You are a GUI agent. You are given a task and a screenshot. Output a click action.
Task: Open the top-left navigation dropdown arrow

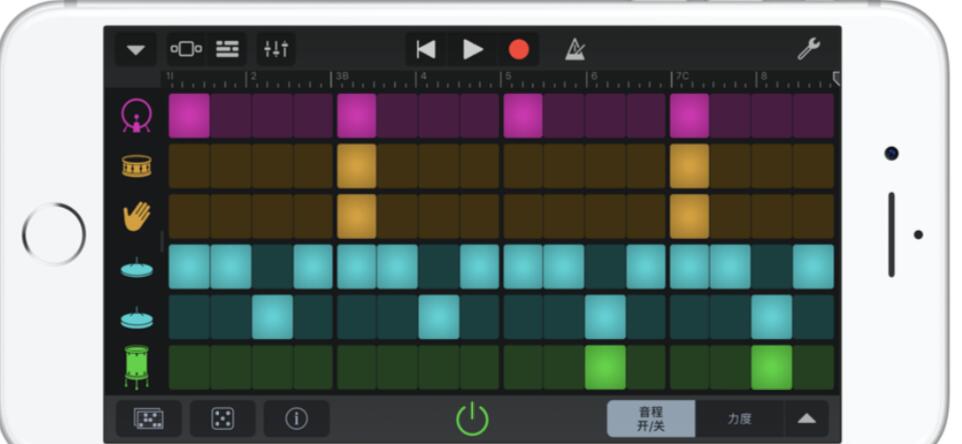click(135, 49)
